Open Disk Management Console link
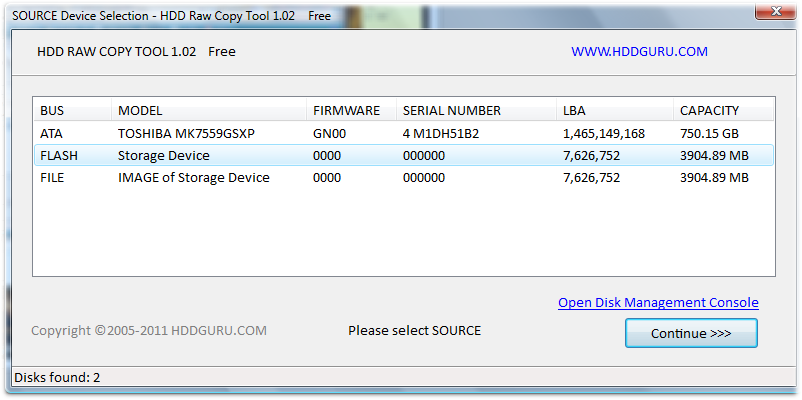Image resolution: width=802 pixels, height=400 pixels. tap(658, 302)
